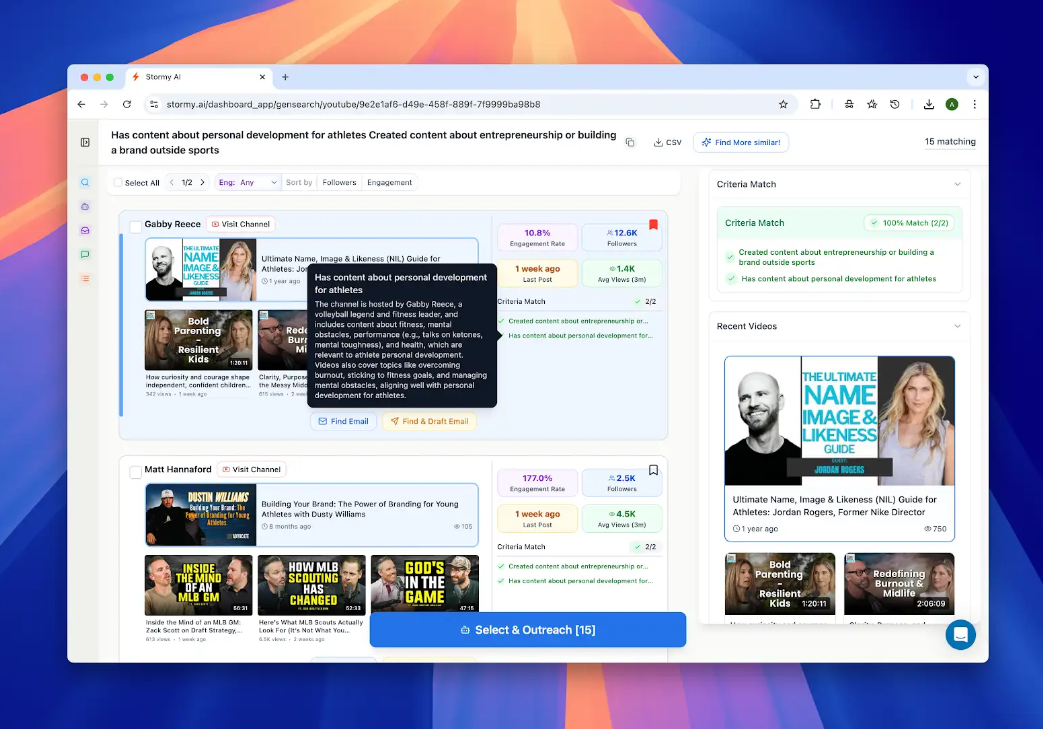Click the 100% Match (2/2) badge
This screenshot has width=1043, height=729.
coord(909,223)
